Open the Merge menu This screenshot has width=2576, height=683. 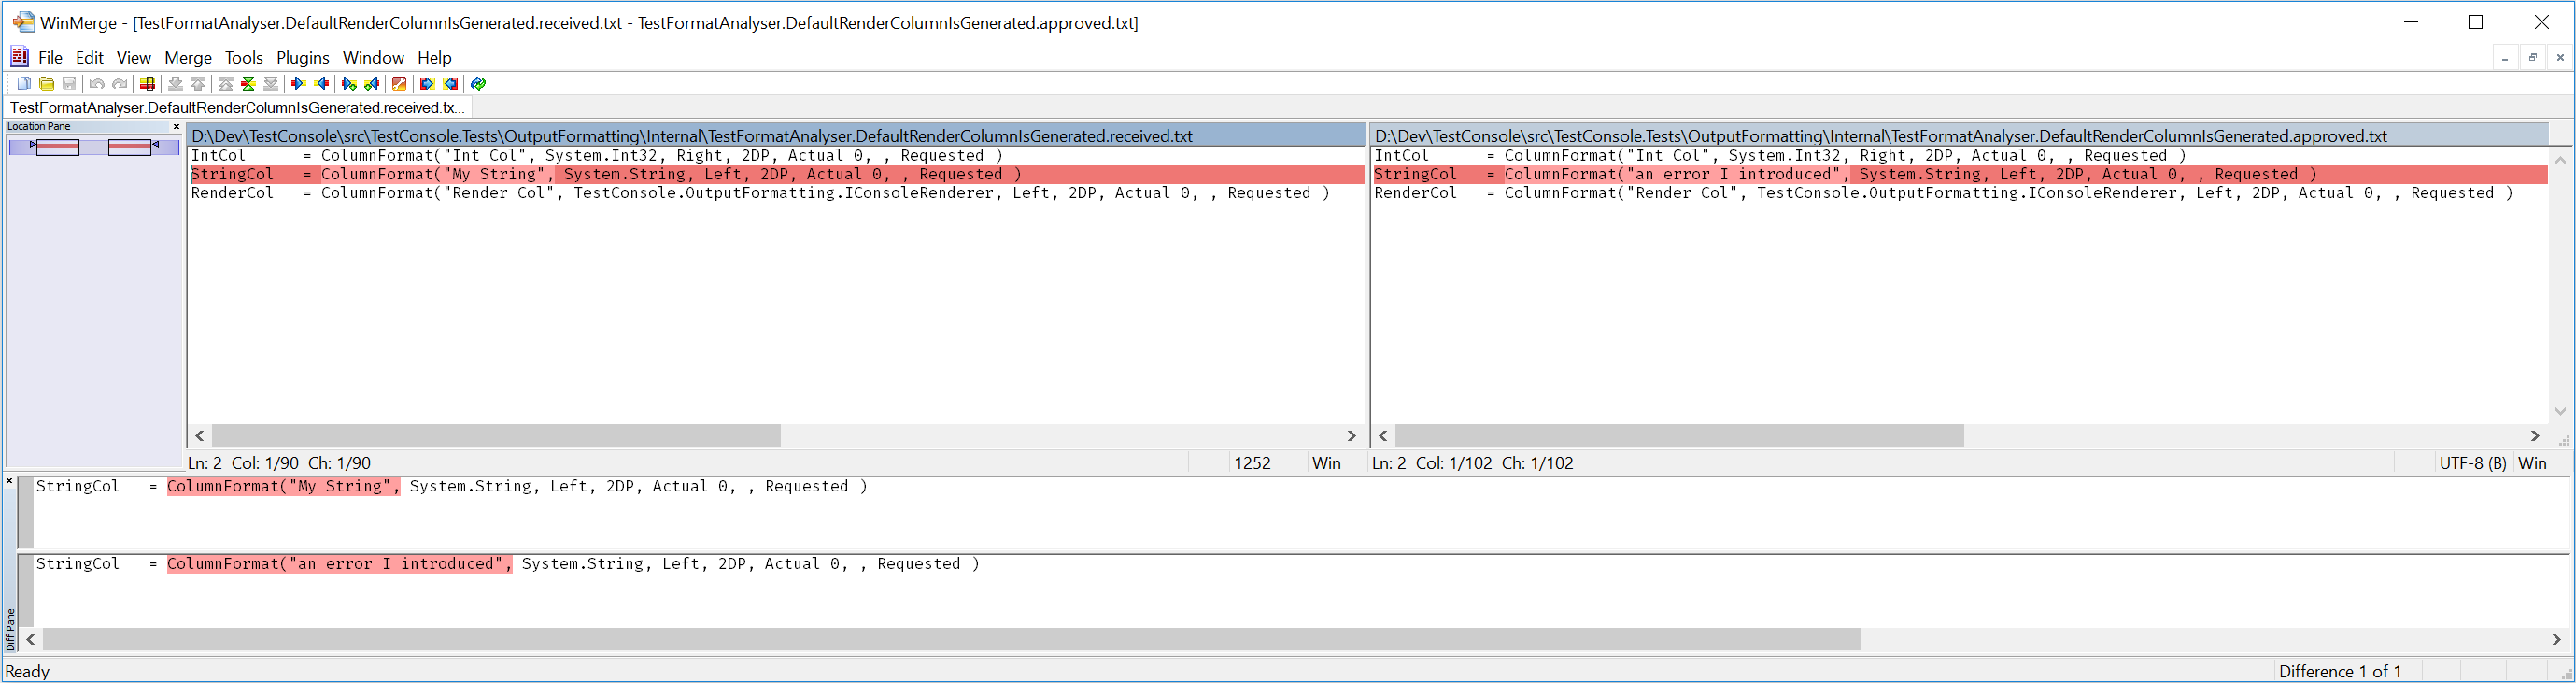[188, 58]
